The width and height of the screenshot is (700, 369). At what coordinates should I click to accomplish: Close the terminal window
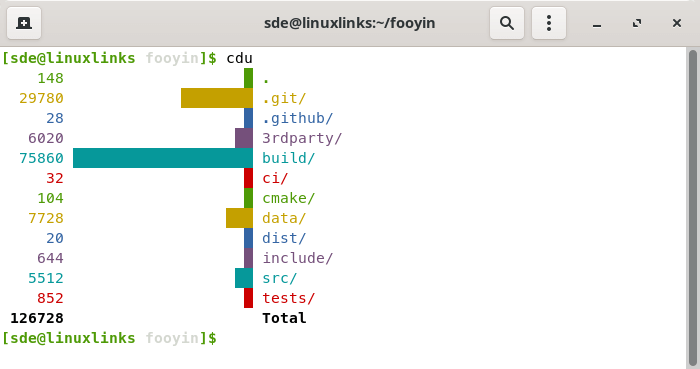677,23
